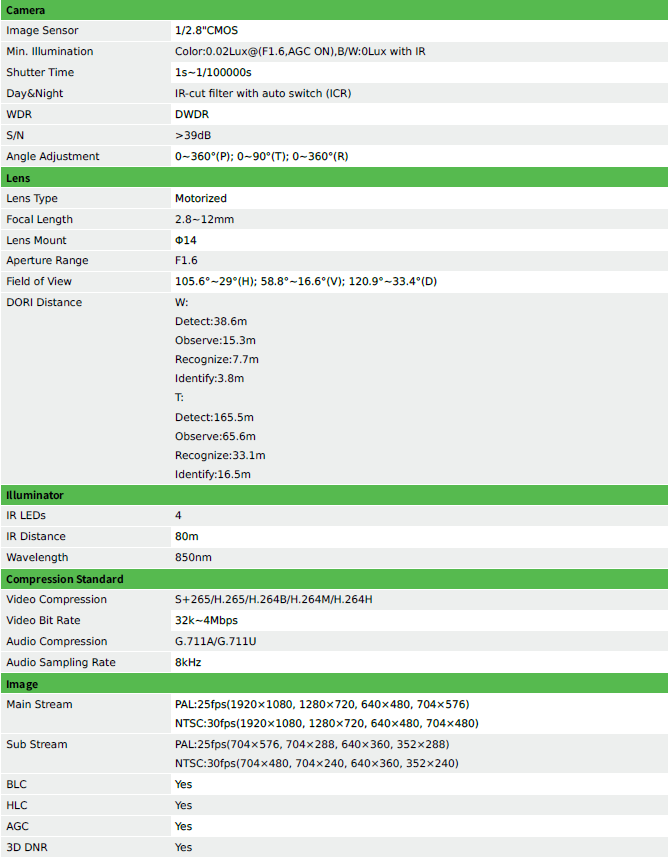
Task: Click the Lens section header
Action: pyautogui.click(x=334, y=178)
